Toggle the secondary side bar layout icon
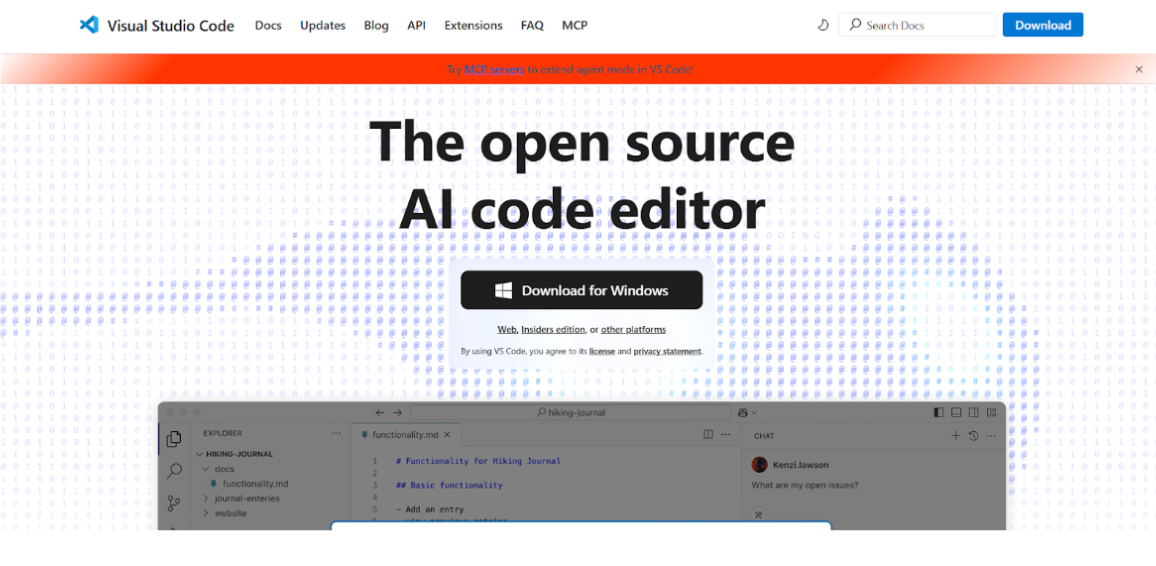Screen dimensions: 1156x566 974,413
